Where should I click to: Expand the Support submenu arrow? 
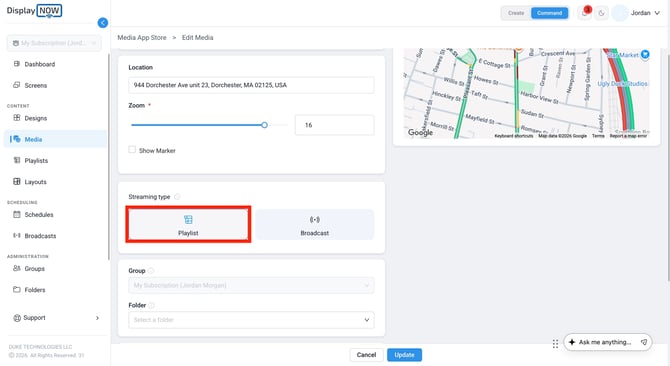coord(97,318)
